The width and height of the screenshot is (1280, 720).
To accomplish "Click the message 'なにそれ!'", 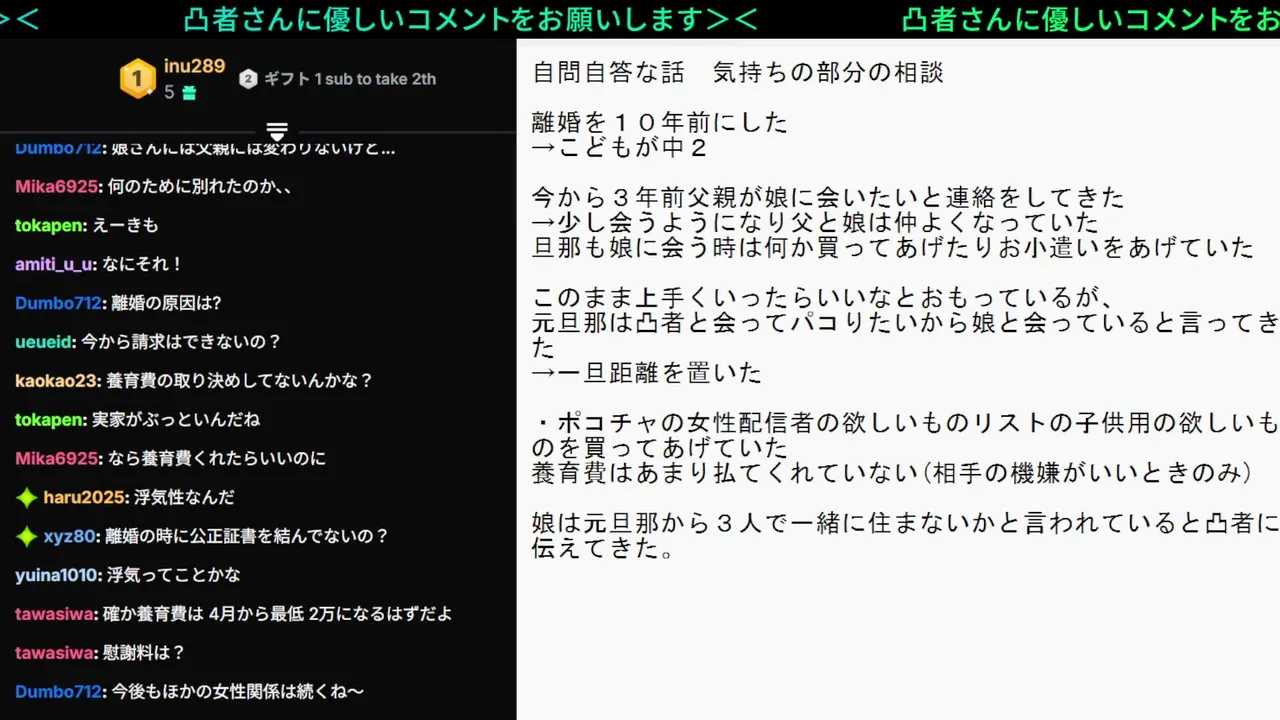I will [142, 265].
